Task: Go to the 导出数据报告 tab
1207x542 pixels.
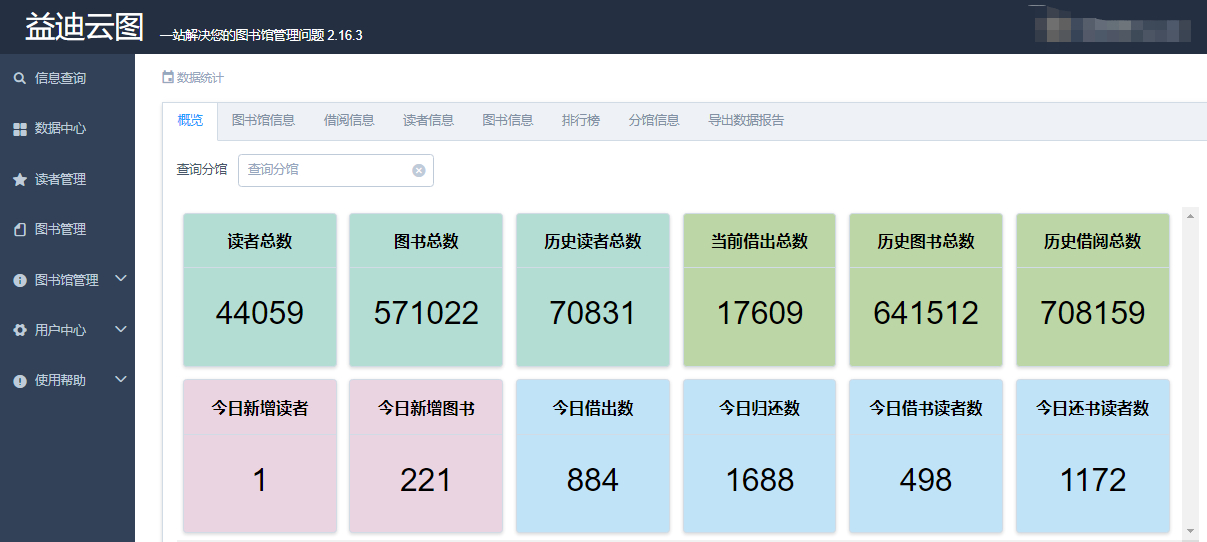Action: [x=746, y=120]
